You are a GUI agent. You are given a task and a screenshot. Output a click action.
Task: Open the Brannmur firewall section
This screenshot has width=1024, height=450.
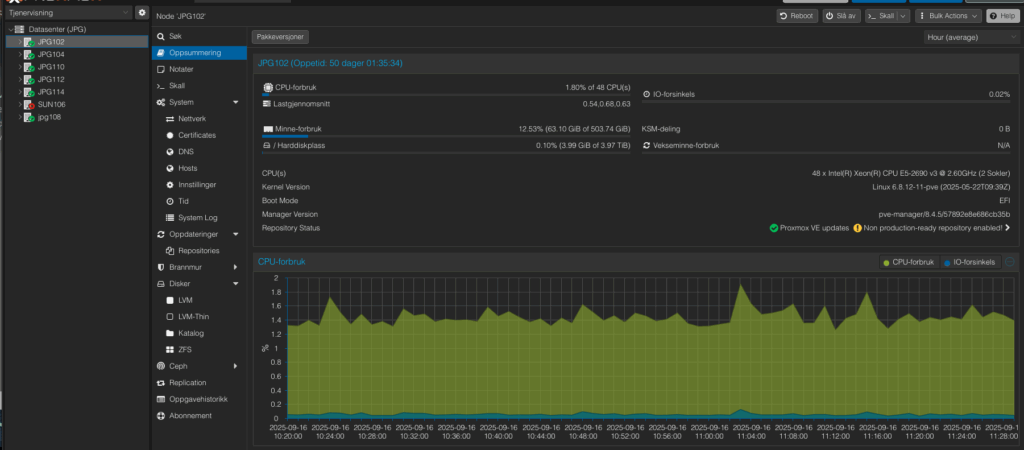(187, 267)
